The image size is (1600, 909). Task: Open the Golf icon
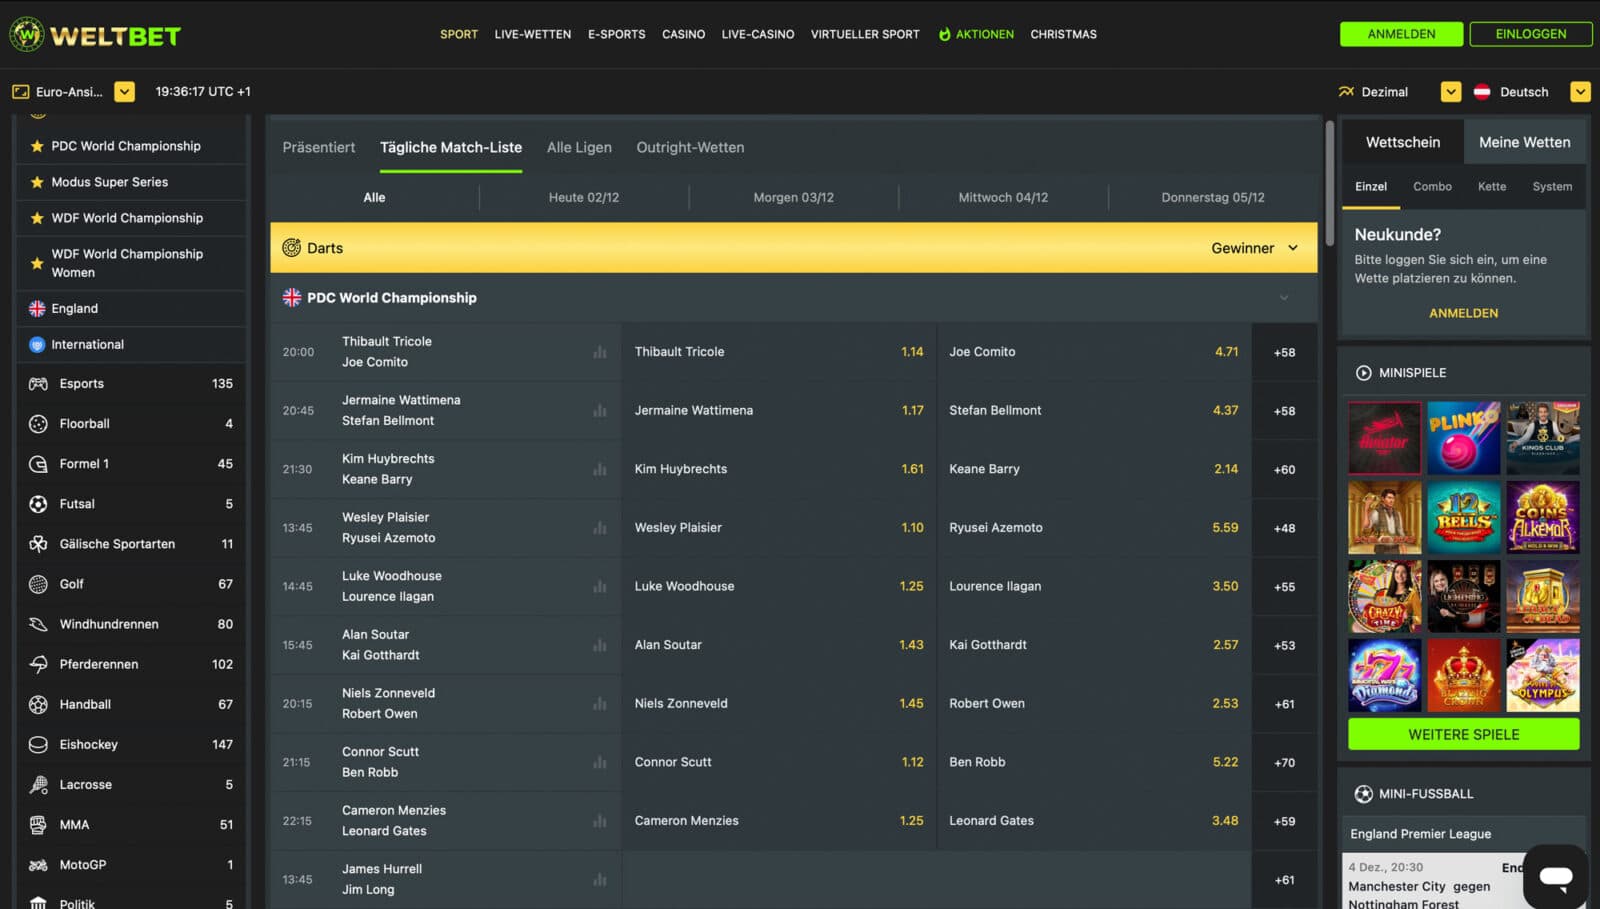pos(38,584)
